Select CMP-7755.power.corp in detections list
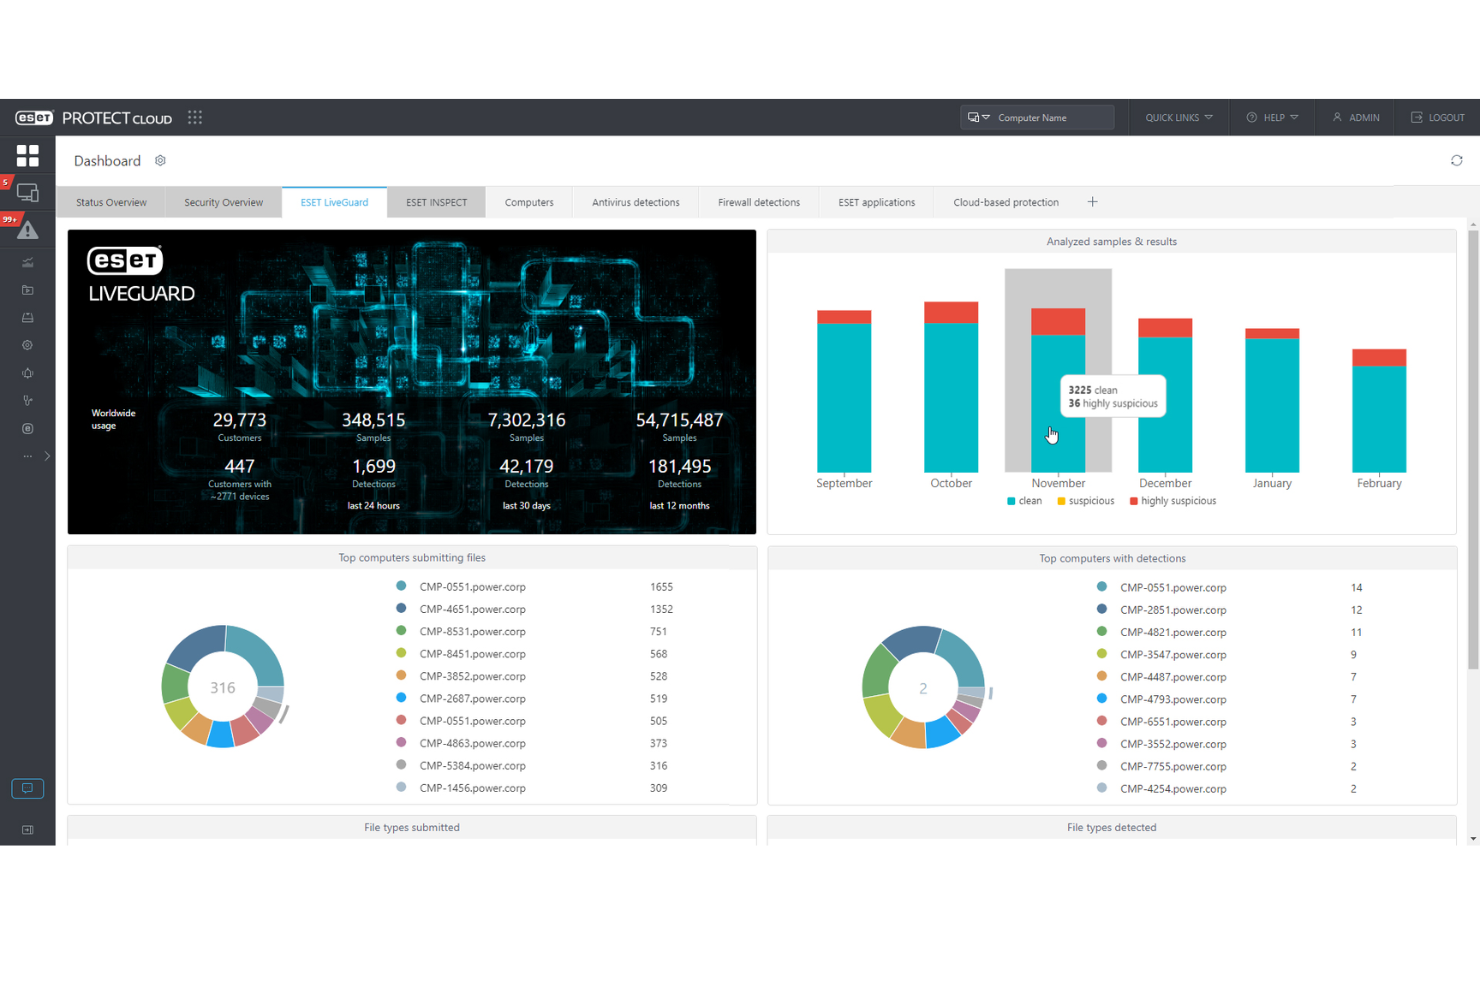This screenshot has width=1480, height=987. (1173, 766)
